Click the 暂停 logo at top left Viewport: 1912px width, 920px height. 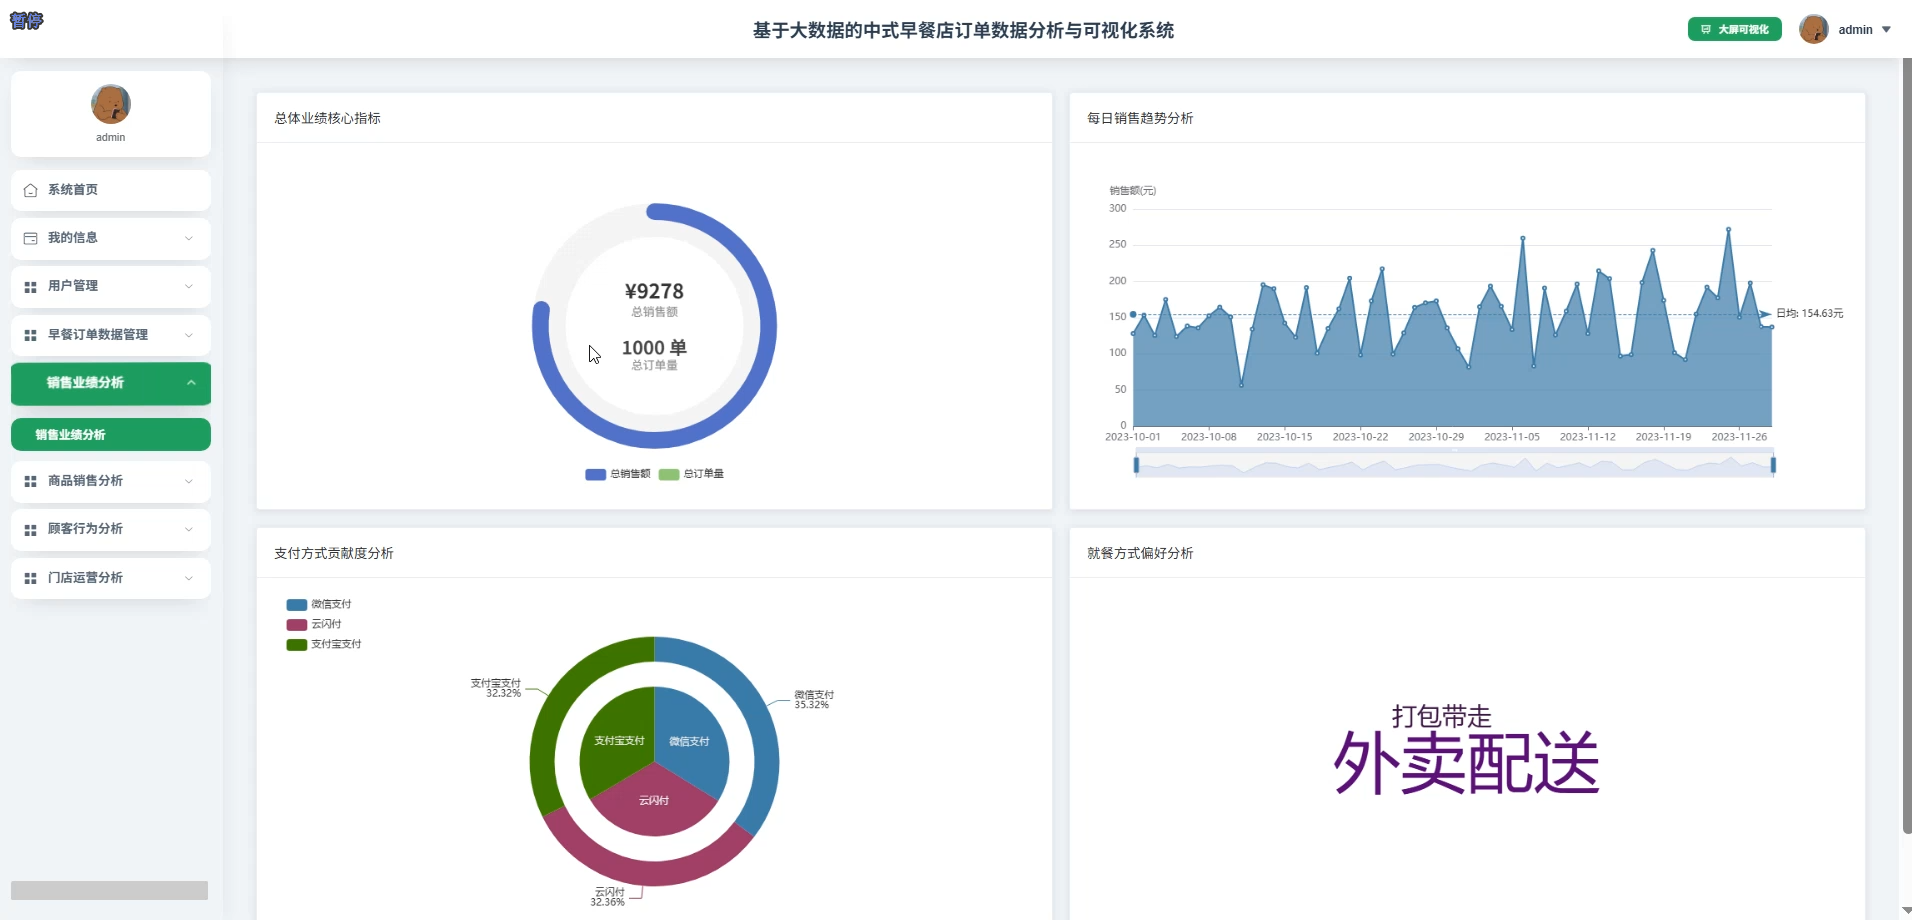click(26, 20)
